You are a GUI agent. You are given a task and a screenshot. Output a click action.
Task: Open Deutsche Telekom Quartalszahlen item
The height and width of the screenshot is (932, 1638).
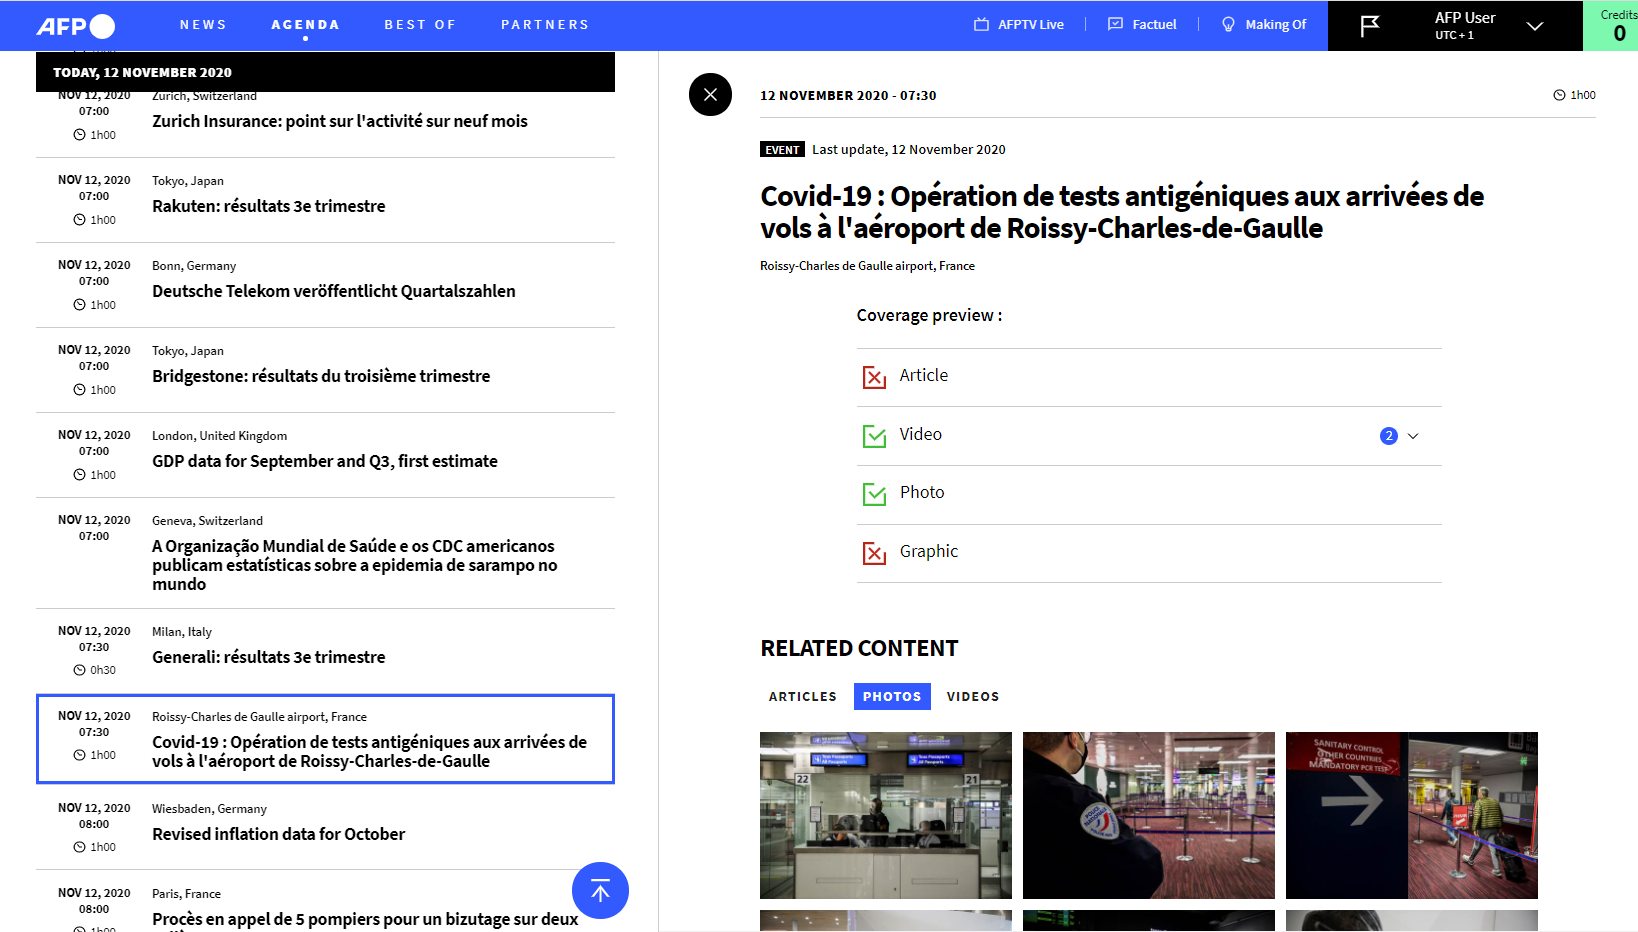(x=334, y=291)
